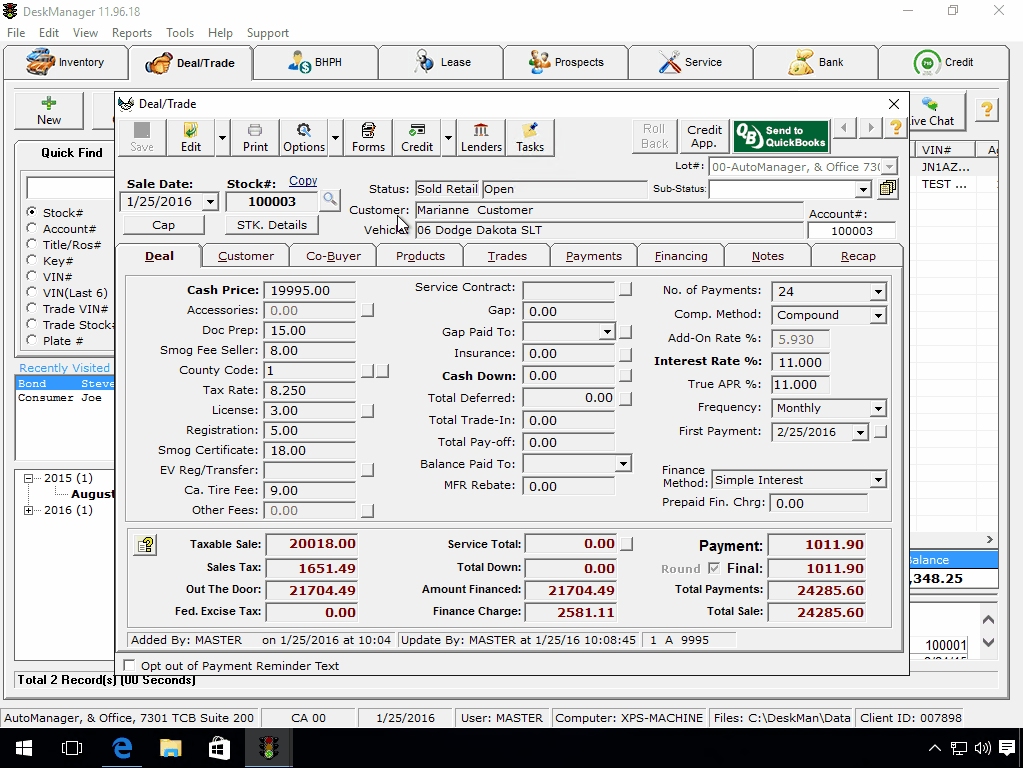Enable Opt out of Payment Reminder Text

click(129, 664)
